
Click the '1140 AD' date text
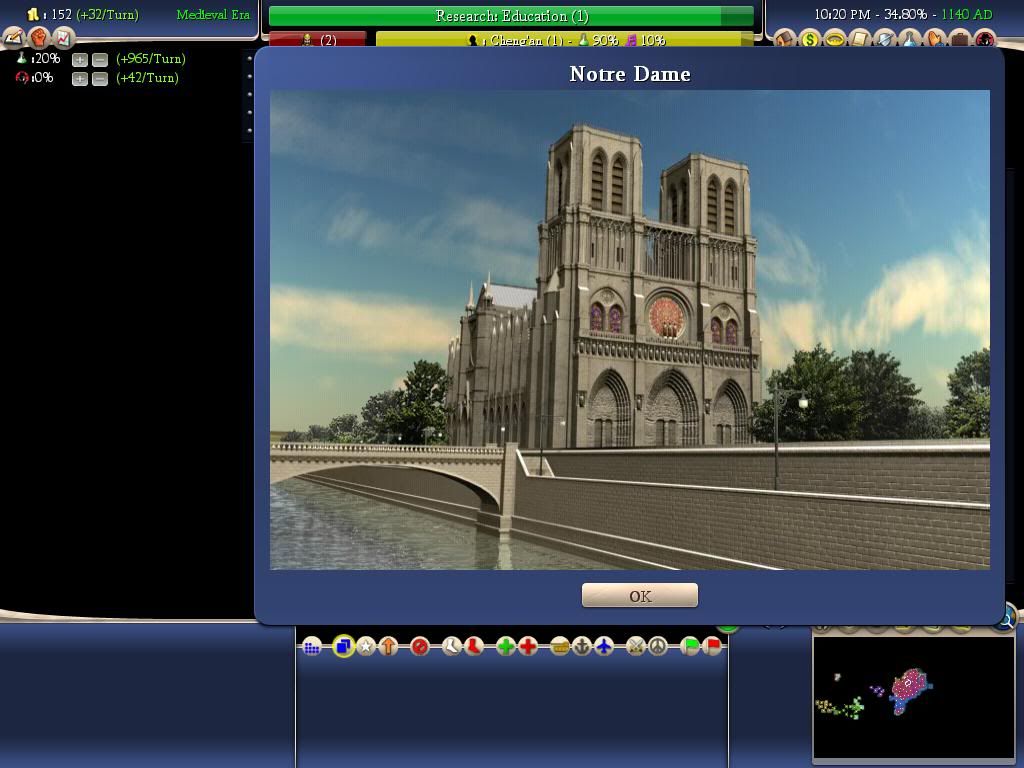(x=967, y=14)
